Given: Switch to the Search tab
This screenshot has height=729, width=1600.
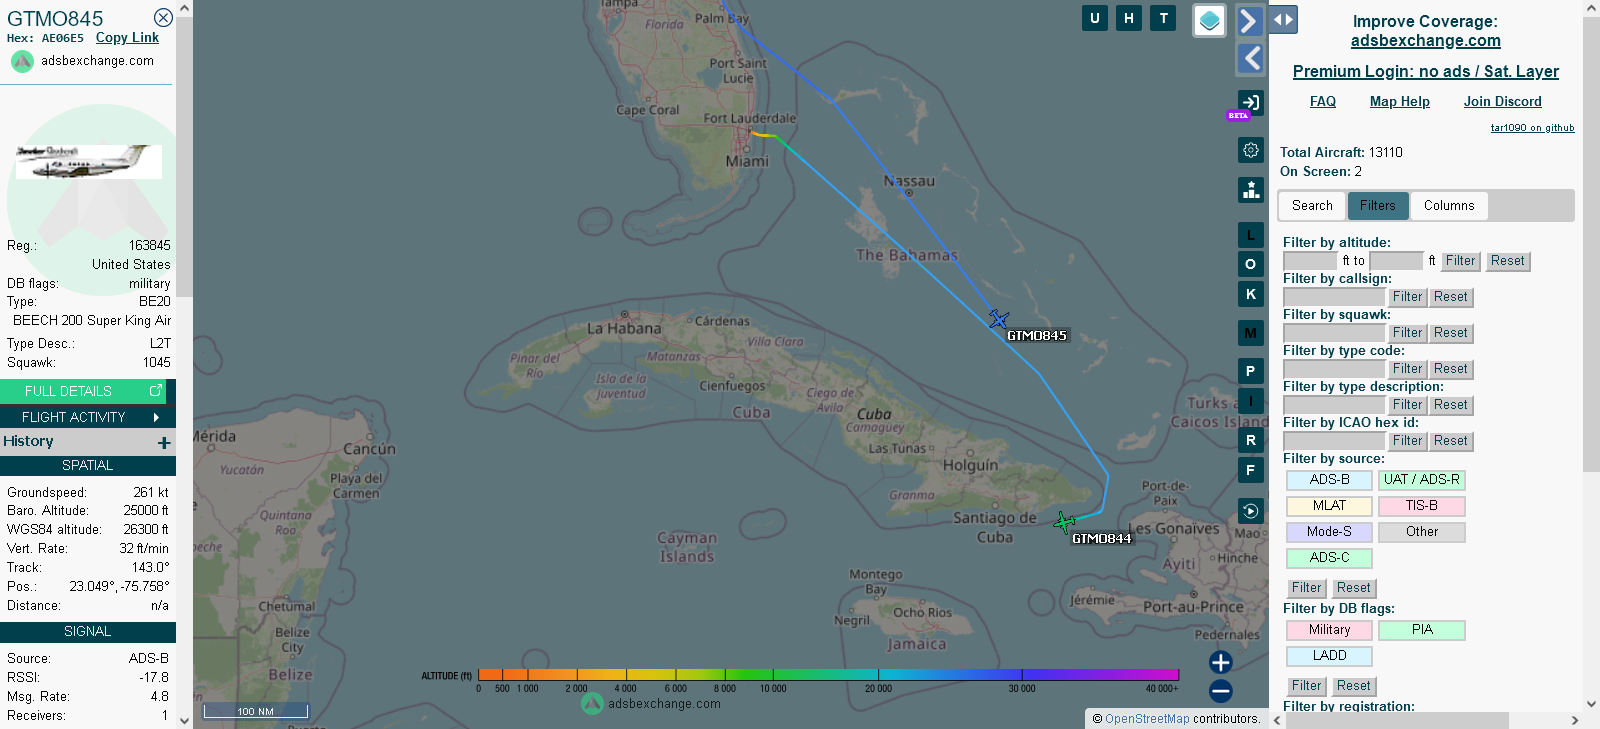Looking at the screenshot, I should coord(1312,206).
